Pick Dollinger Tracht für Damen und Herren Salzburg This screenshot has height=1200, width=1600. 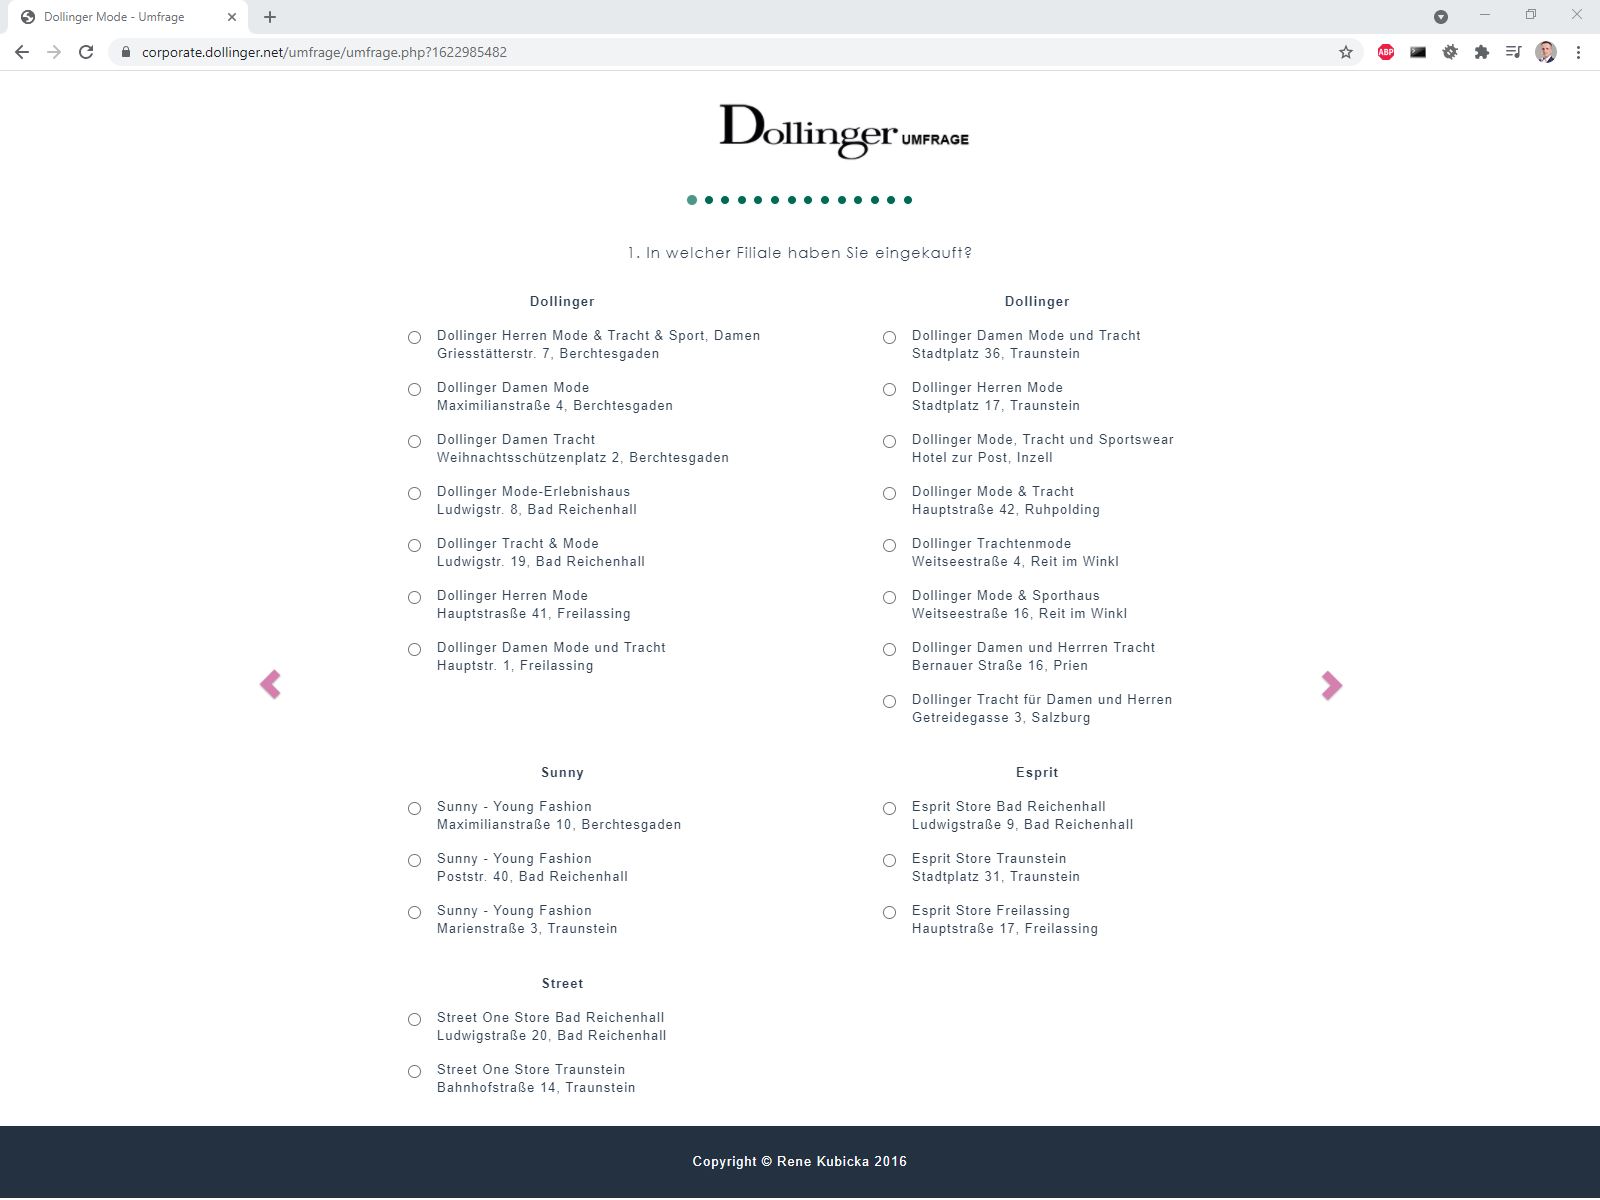point(889,702)
